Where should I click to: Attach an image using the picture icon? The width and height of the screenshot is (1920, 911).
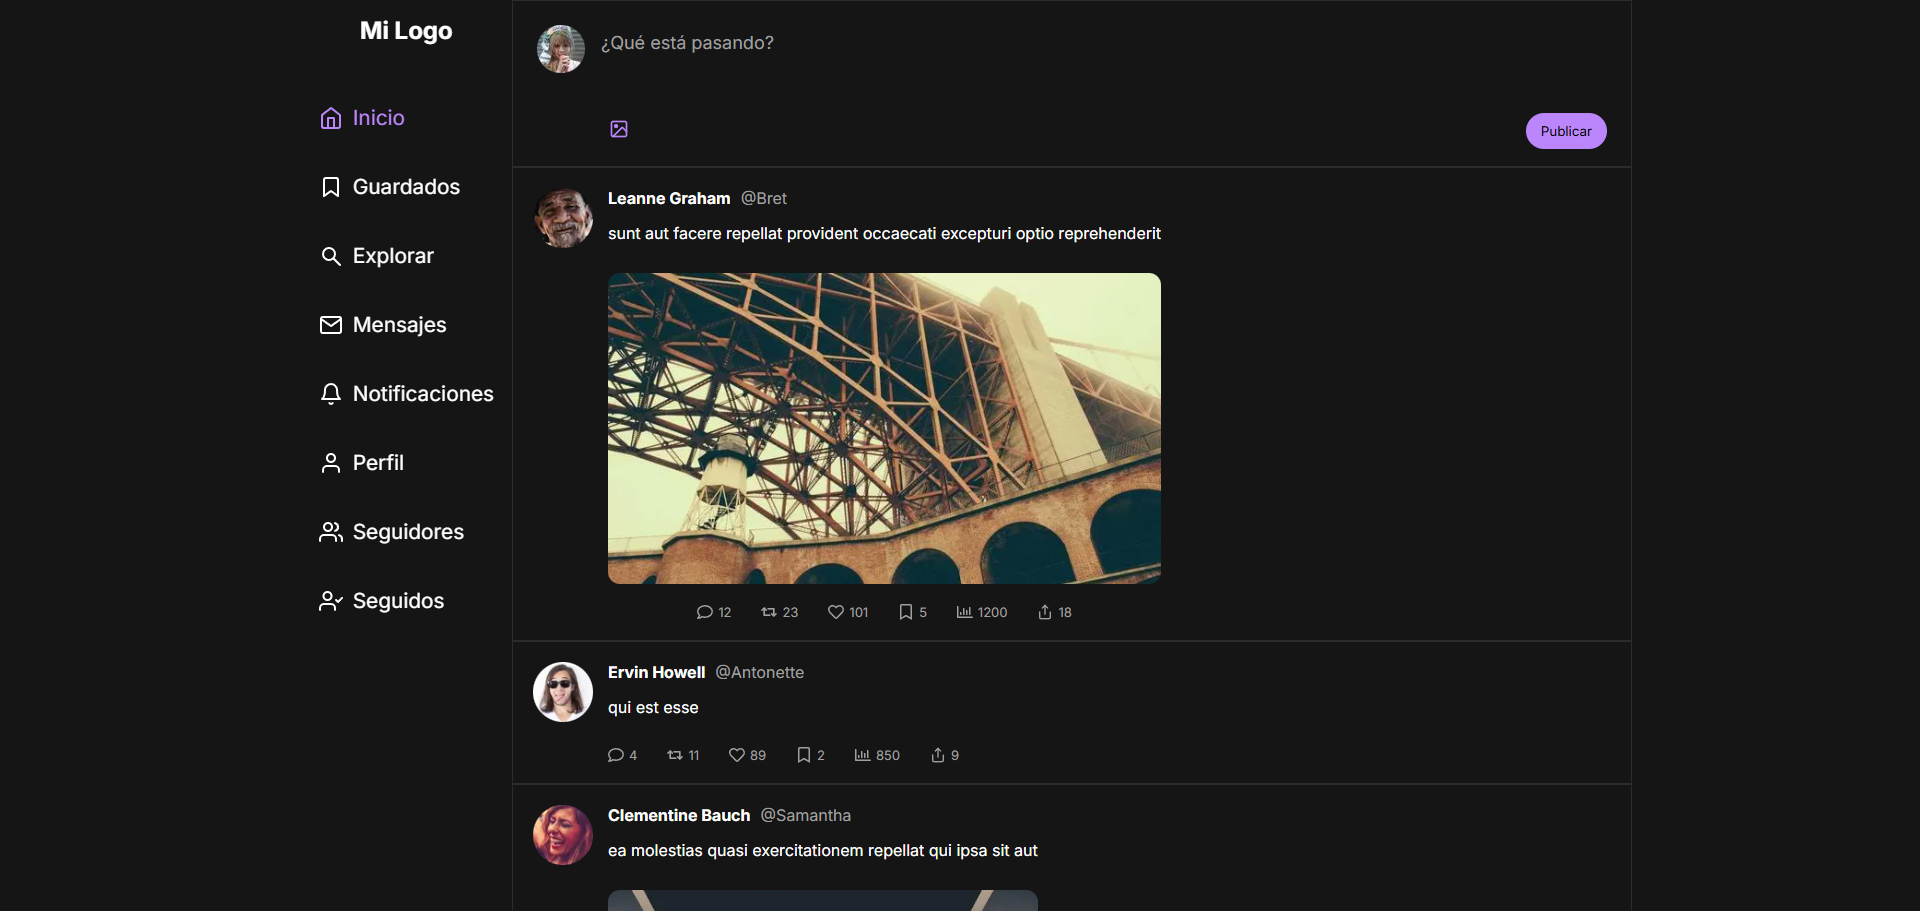pos(619,129)
